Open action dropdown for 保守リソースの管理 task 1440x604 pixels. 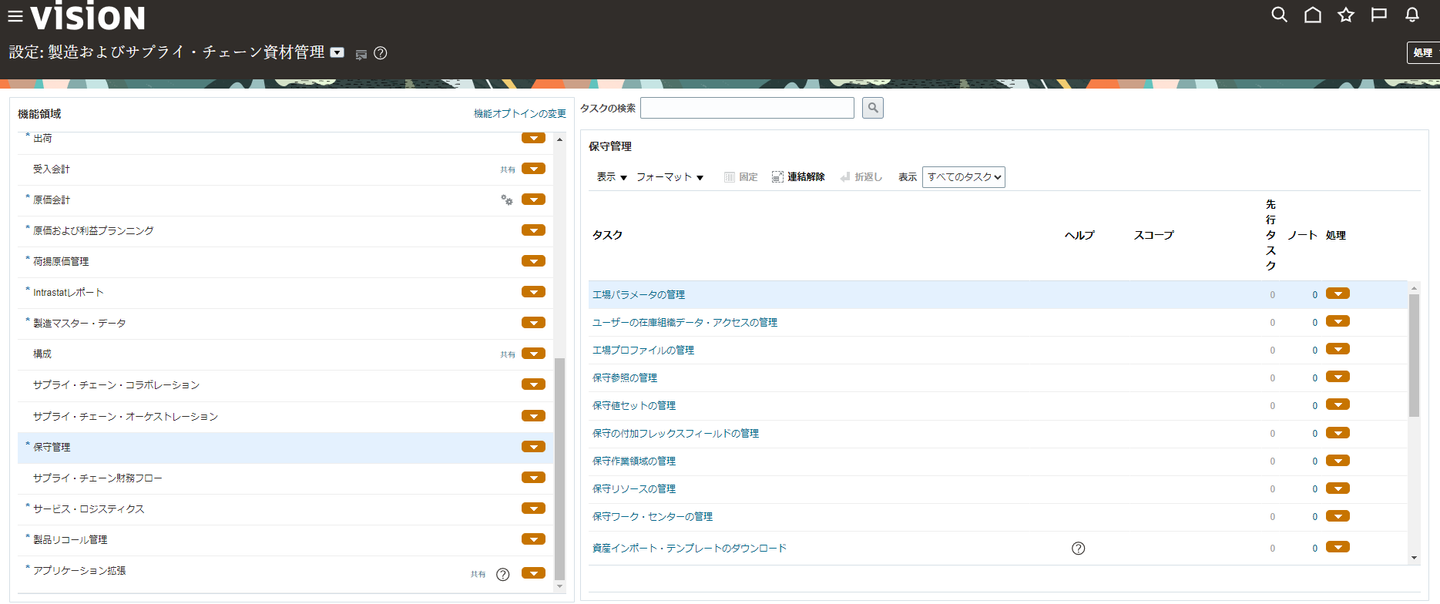(x=1338, y=488)
